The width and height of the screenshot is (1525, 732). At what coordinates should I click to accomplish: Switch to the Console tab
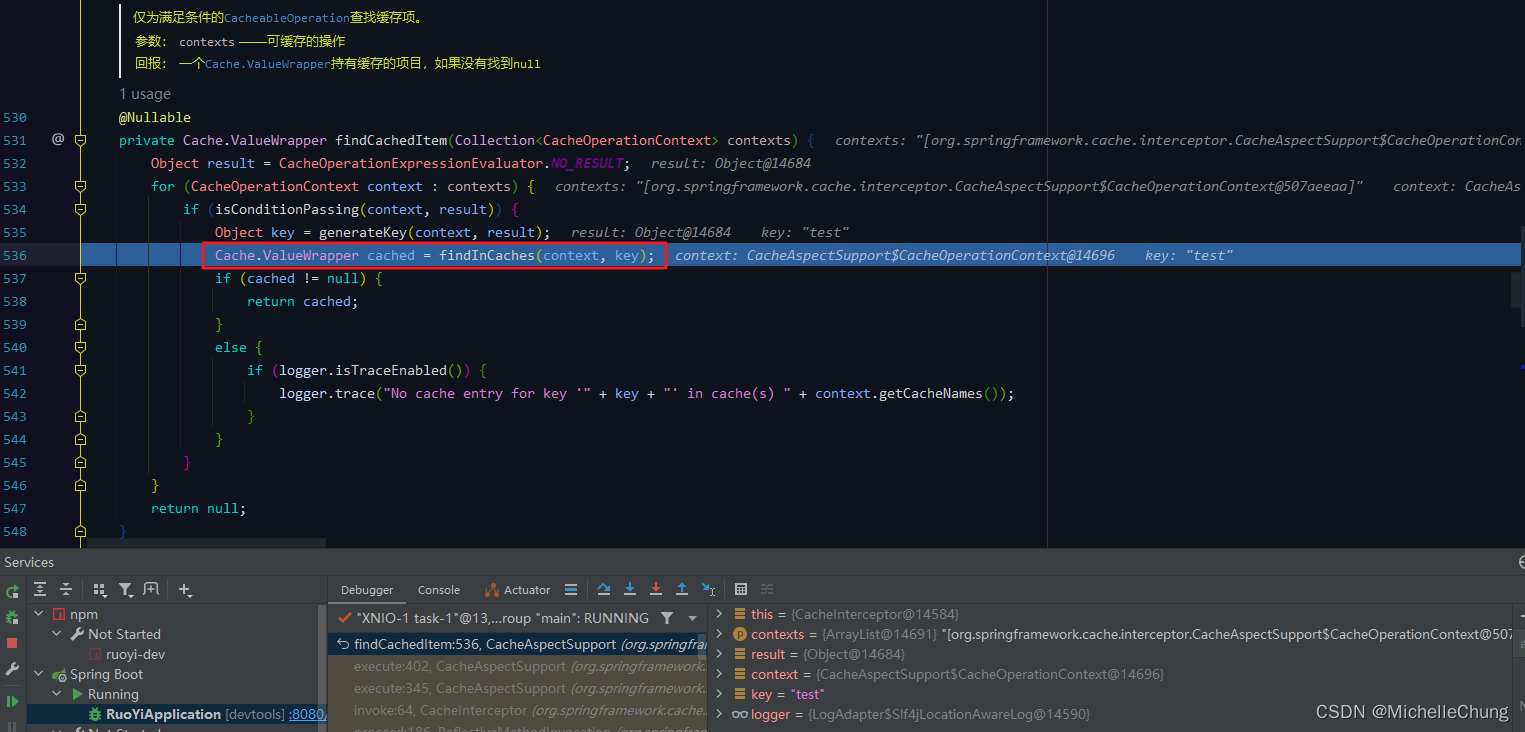click(439, 589)
